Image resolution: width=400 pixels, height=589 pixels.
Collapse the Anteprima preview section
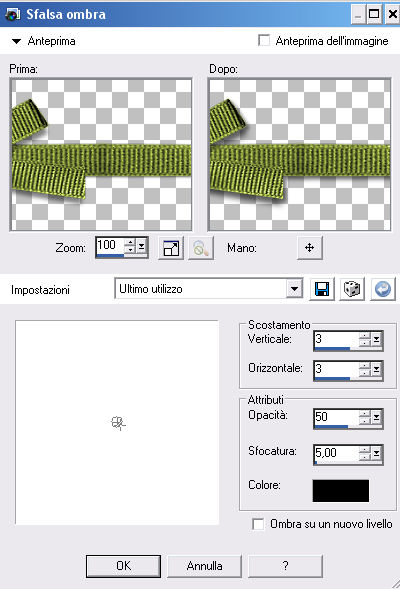(16, 41)
